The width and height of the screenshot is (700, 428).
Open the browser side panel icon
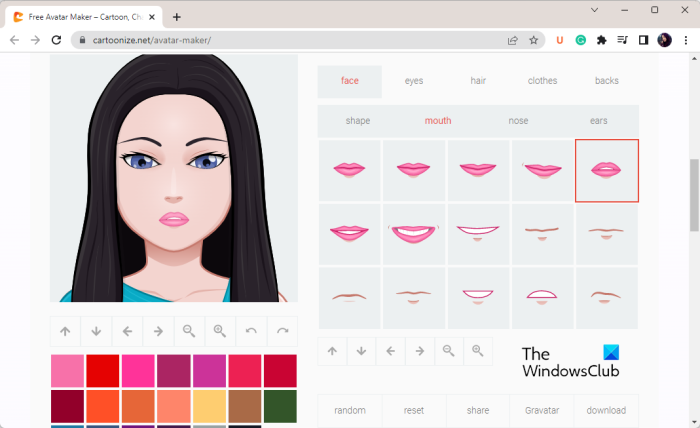[643, 40]
